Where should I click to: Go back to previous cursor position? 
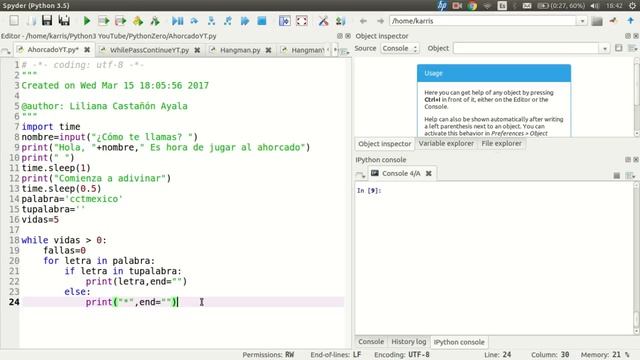pos(363,21)
